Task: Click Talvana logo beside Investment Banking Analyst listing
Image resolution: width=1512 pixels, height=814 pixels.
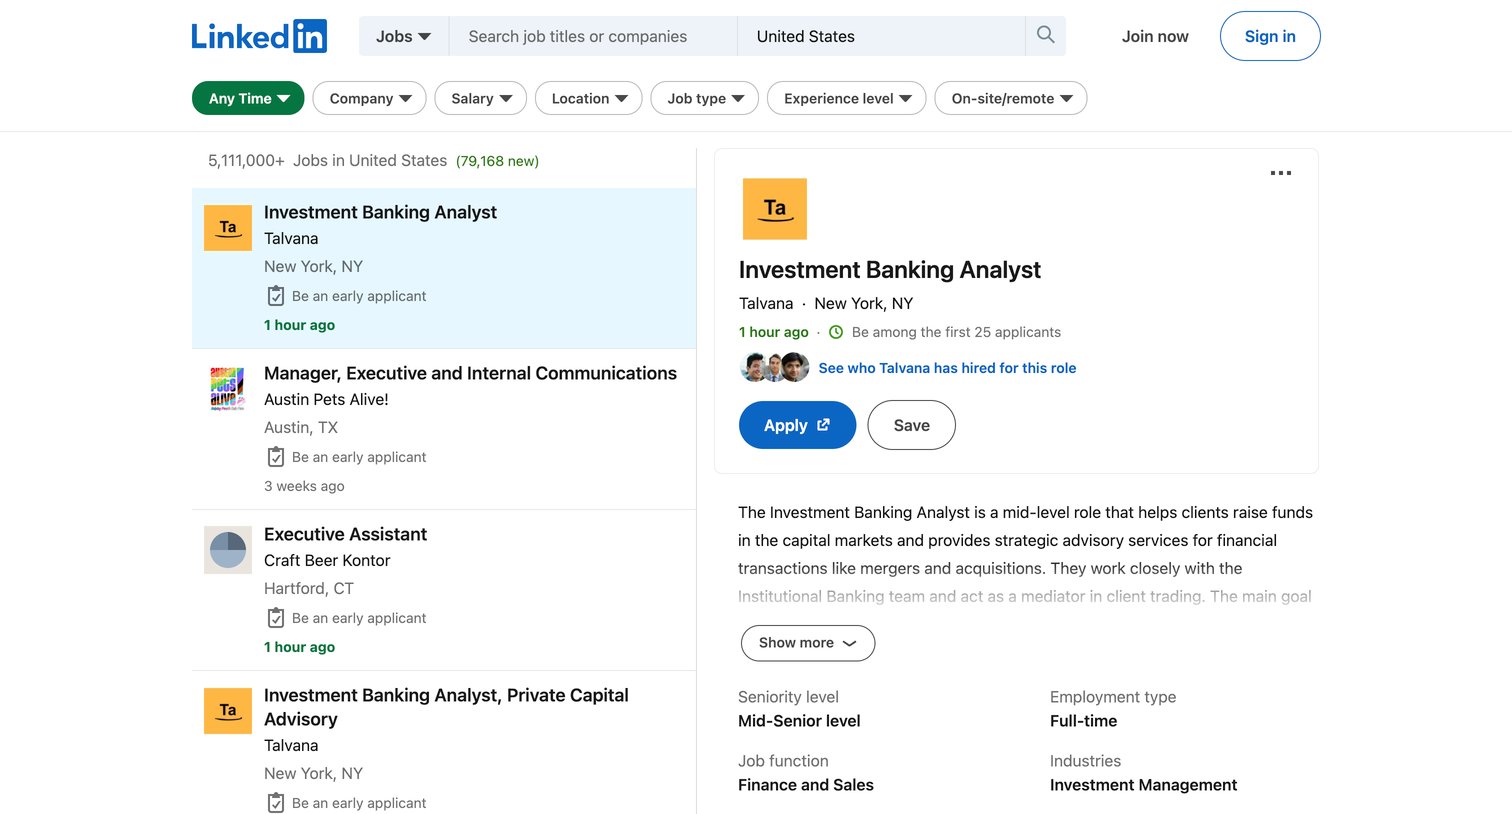Action: [228, 228]
